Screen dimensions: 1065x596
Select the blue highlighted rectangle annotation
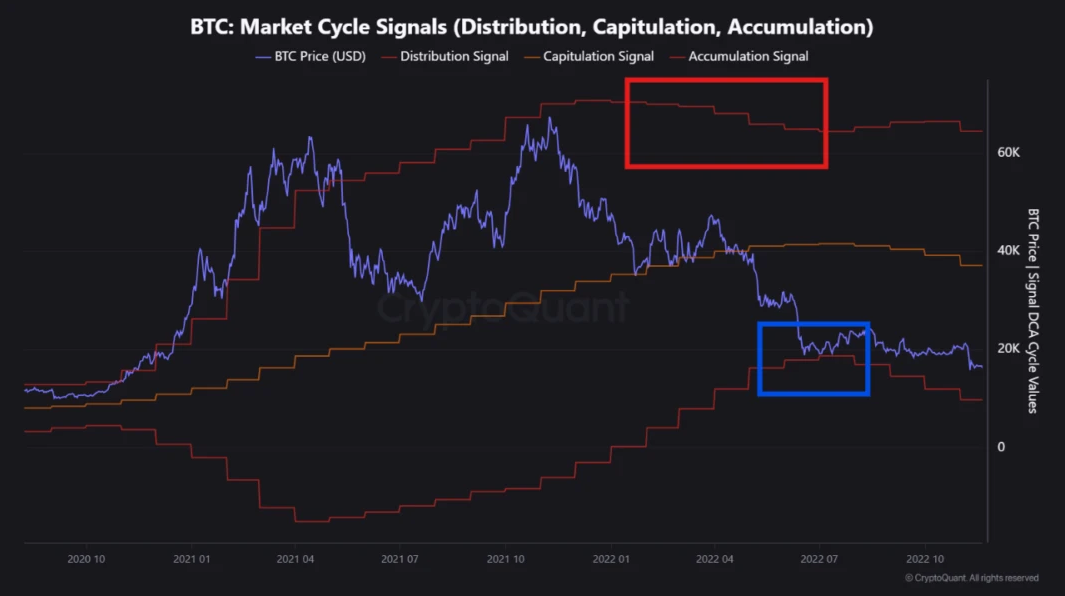pyautogui.click(x=813, y=325)
